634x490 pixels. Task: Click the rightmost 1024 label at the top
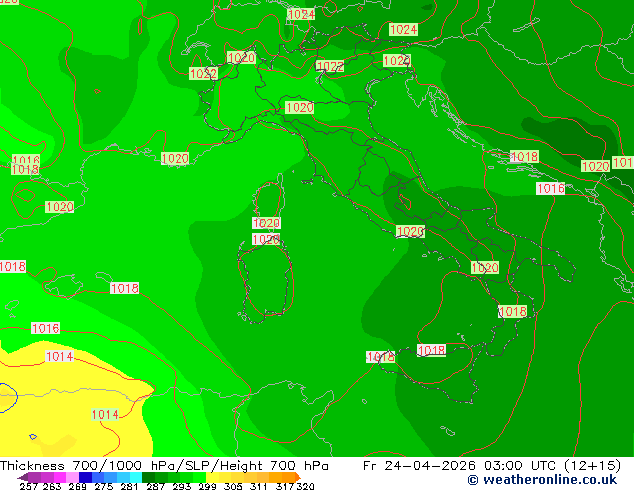coord(403,30)
